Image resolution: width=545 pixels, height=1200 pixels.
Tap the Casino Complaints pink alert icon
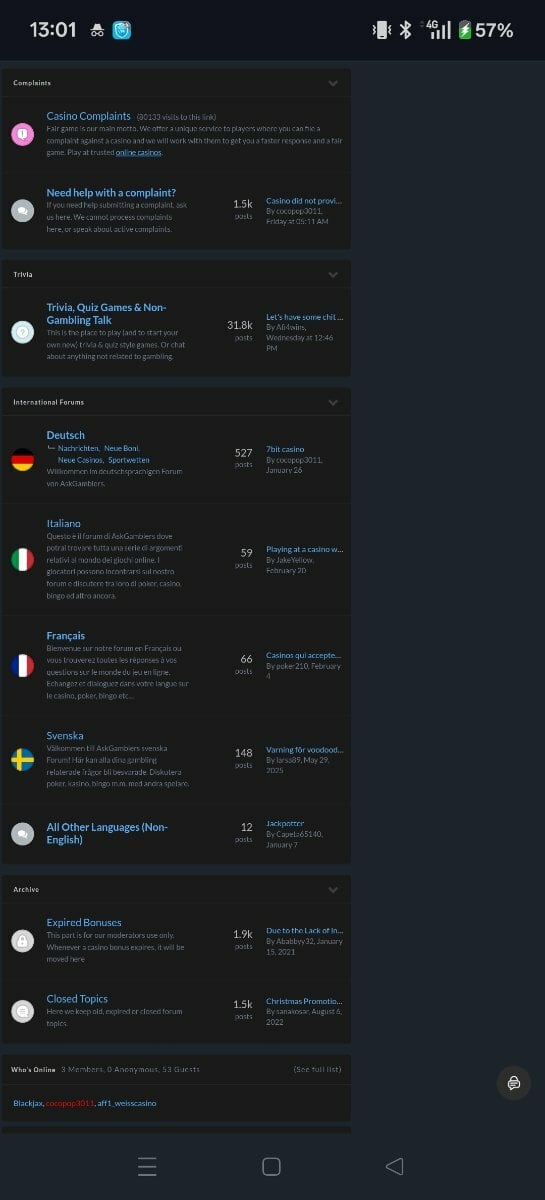[22, 134]
